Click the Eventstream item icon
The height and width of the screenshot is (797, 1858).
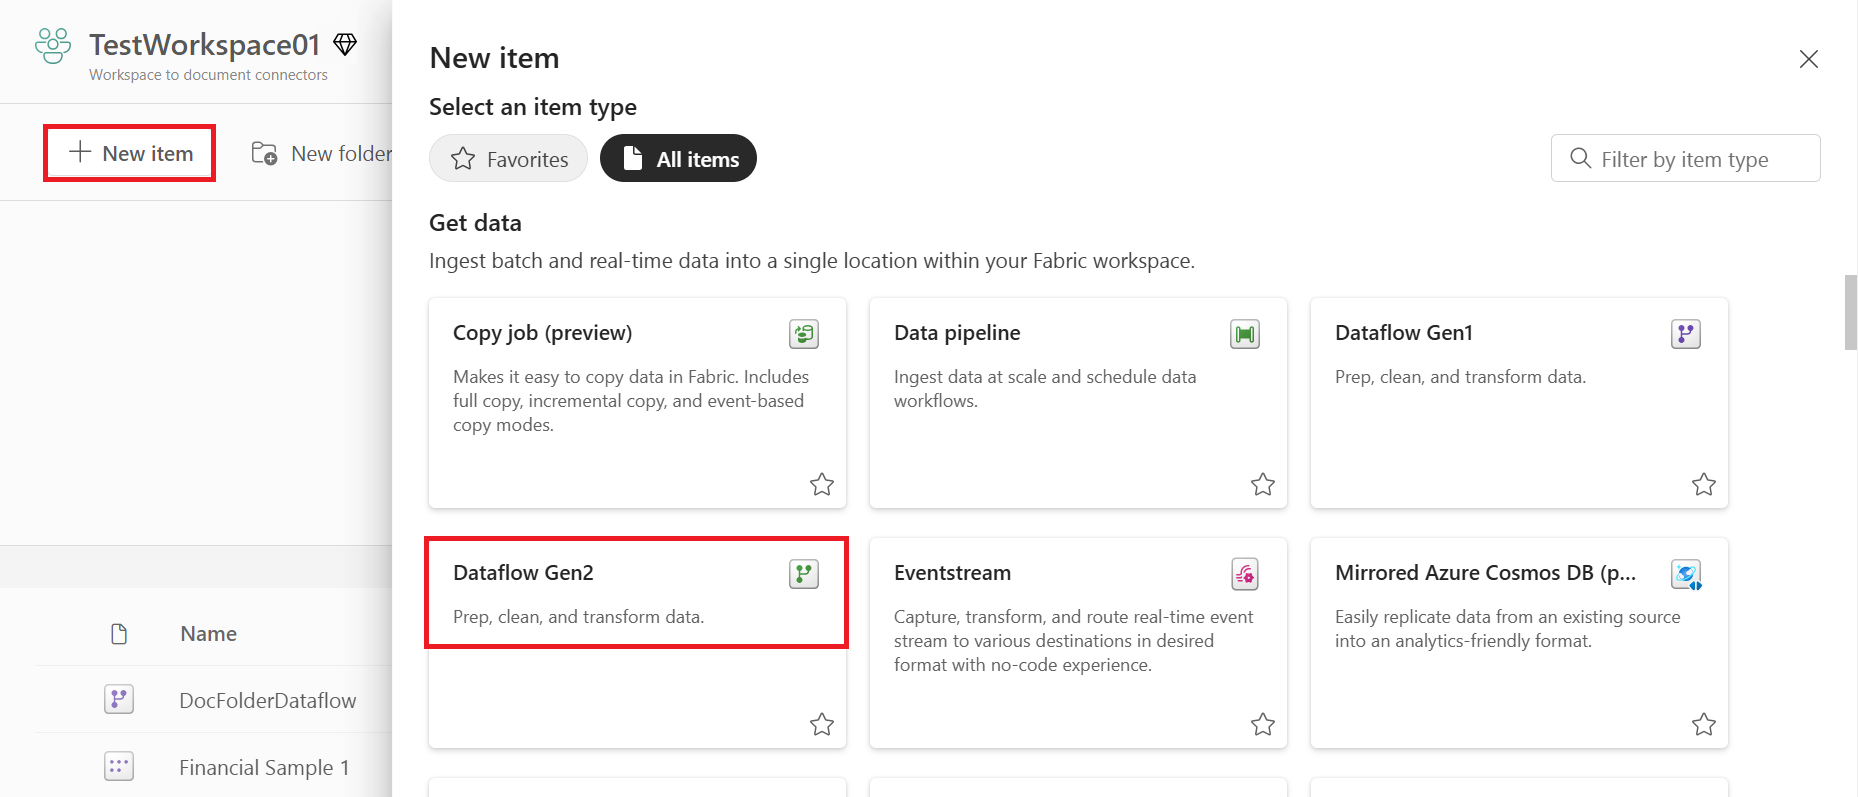pos(1245,574)
